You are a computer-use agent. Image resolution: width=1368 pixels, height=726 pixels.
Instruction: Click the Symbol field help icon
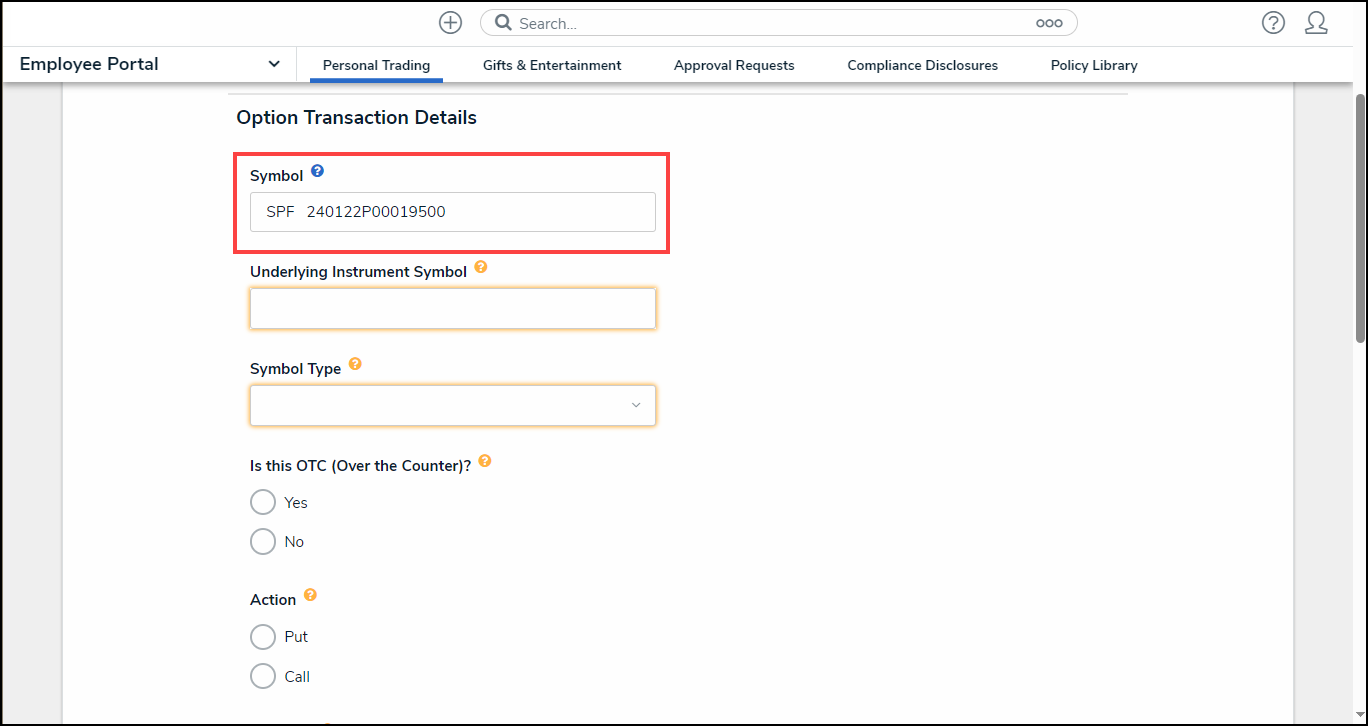point(317,172)
